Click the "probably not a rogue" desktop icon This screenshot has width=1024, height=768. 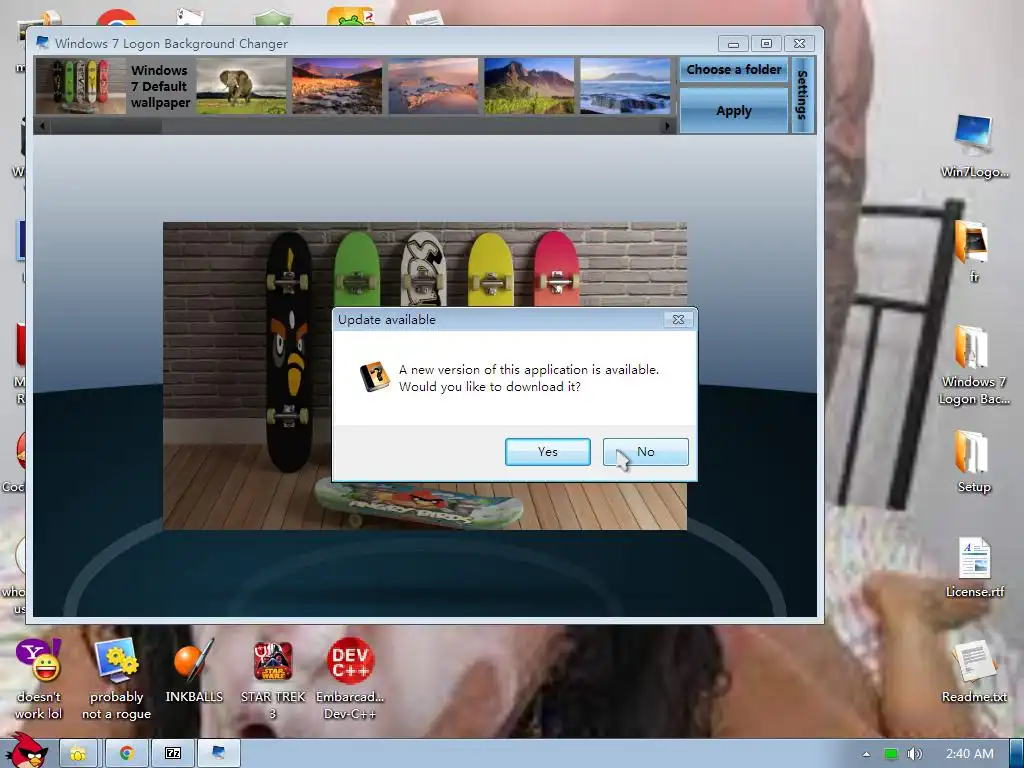click(x=116, y=679)
